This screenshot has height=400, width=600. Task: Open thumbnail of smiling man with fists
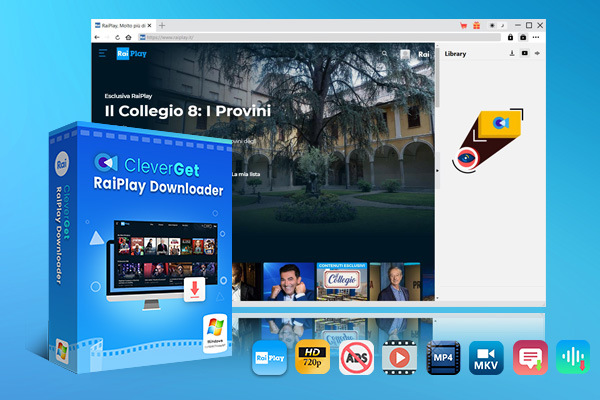click(289, 281)
